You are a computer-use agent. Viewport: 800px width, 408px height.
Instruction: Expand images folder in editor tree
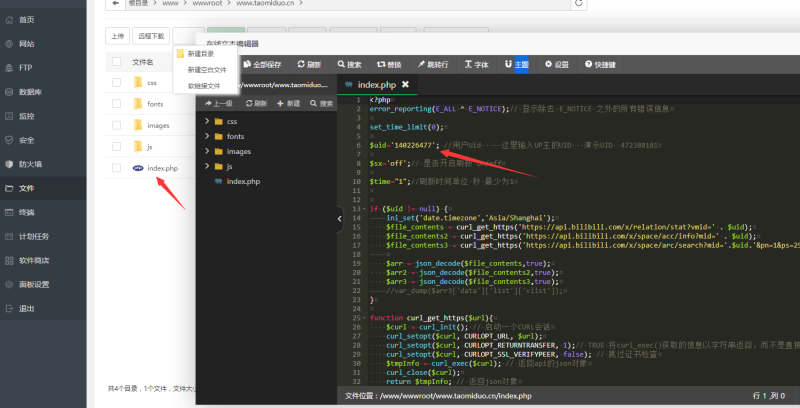[207, 151]
